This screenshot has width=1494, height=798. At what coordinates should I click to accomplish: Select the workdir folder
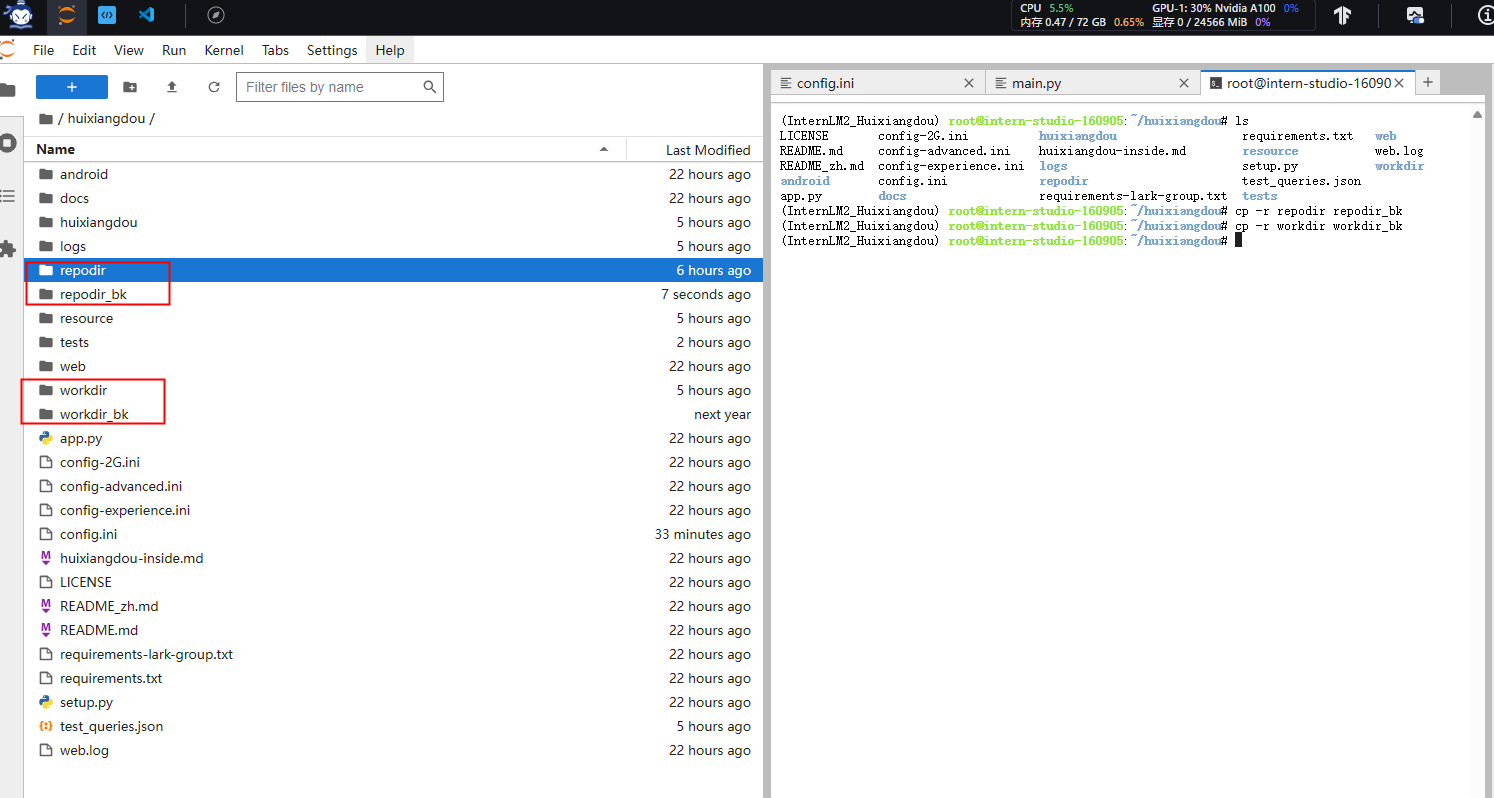(x=395, y=390)
